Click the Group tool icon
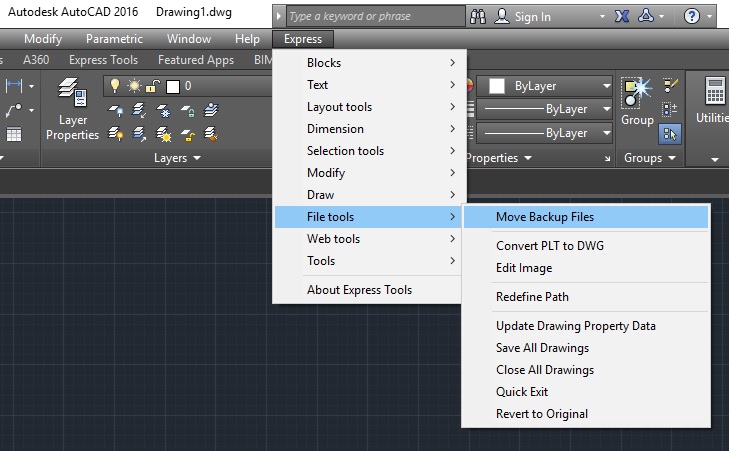Image resolution: width=729 pixels, height=451 pixels. 637,101
